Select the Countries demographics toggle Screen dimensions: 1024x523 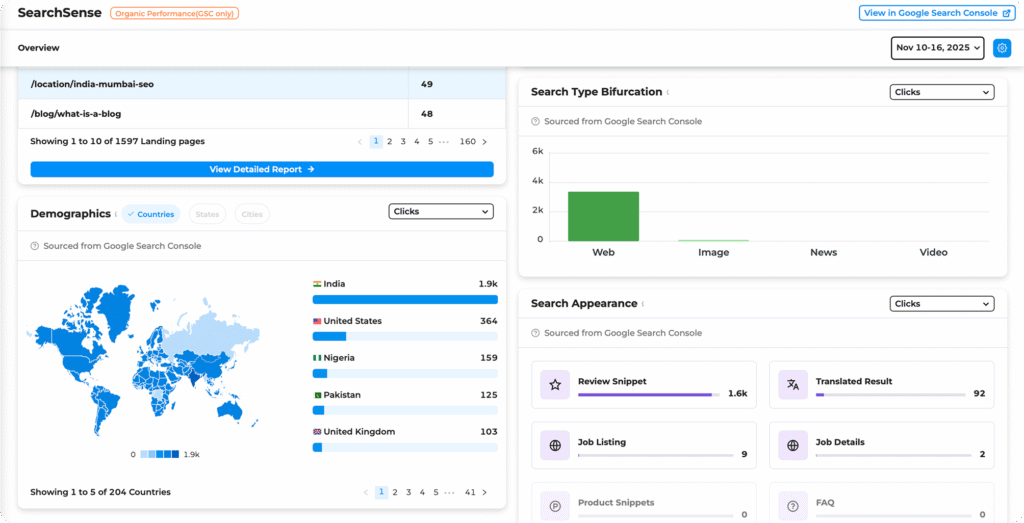pos(150,214)
